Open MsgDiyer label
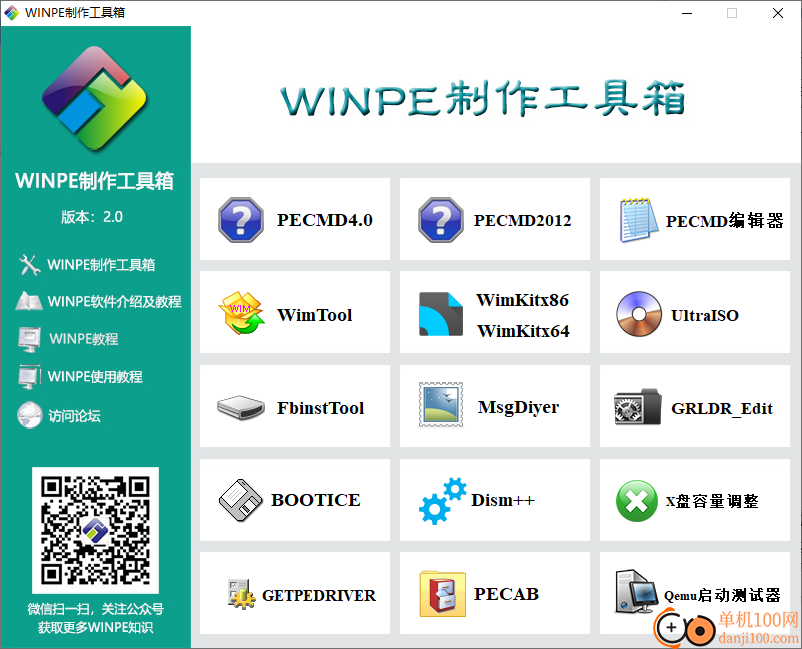Viewport: 802px width, 649px height. pos(518,408)
